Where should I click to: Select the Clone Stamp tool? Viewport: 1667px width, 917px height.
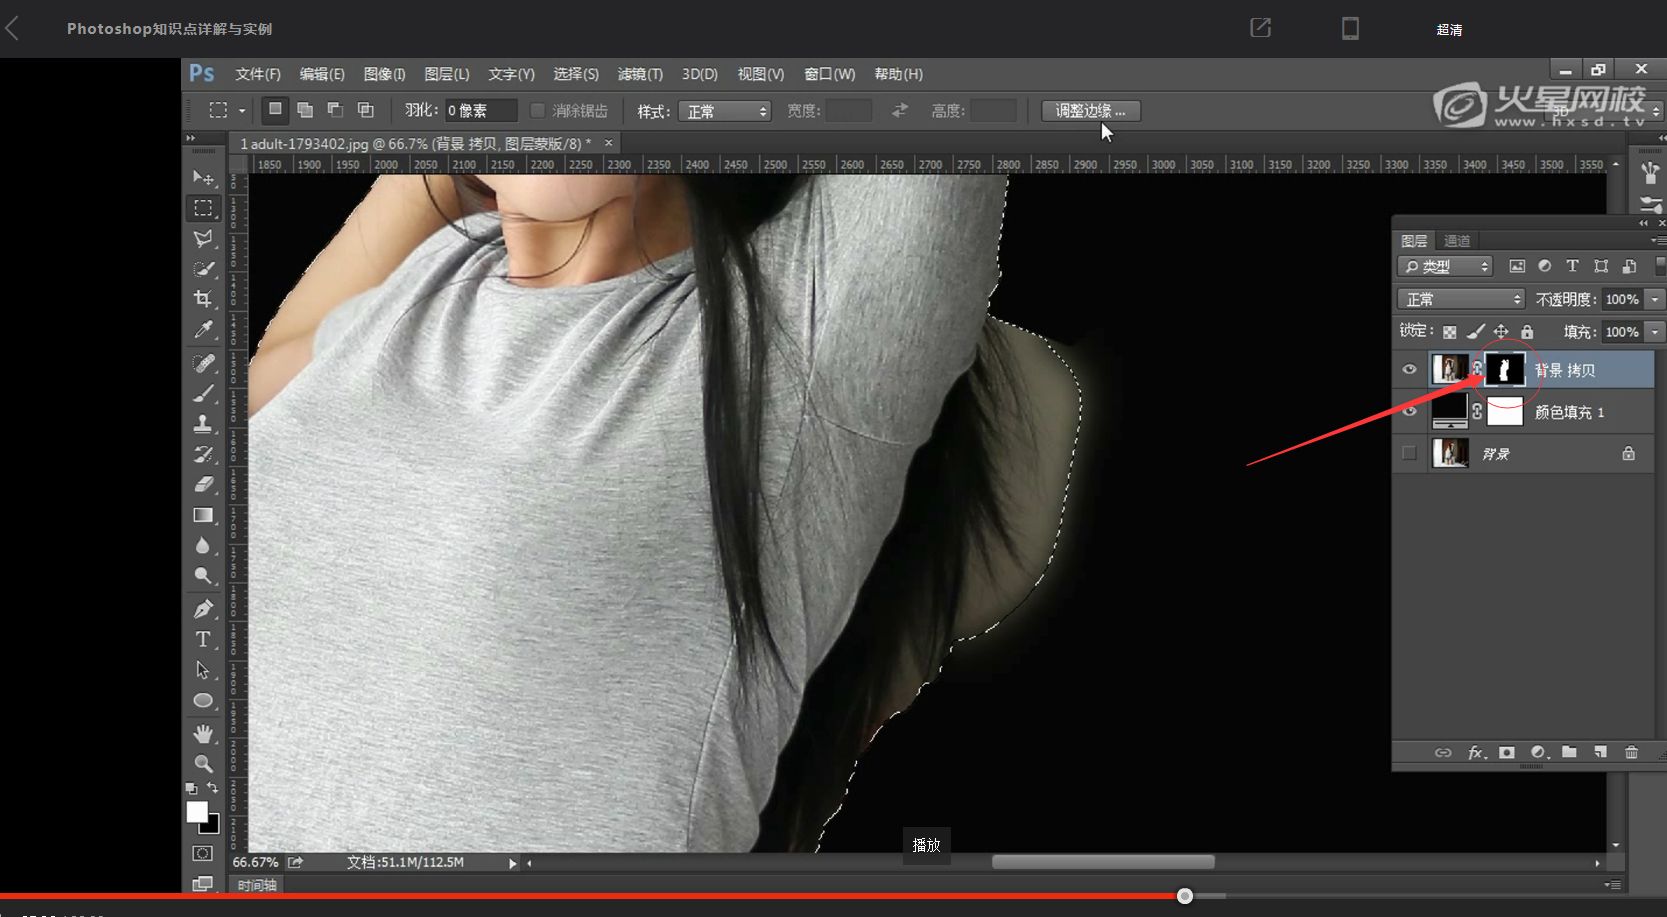pos(203,423)
